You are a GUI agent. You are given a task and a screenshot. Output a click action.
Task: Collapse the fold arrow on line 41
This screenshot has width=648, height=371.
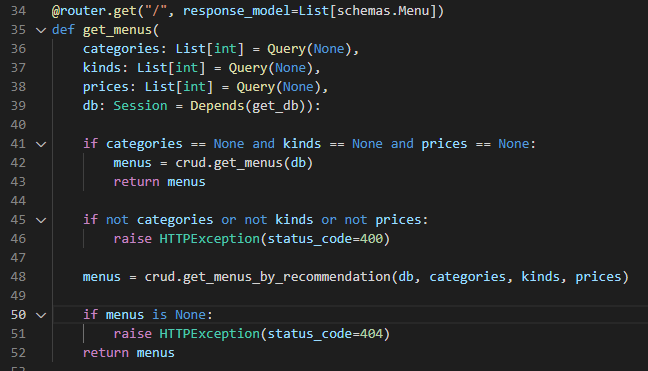coord(41,144)
